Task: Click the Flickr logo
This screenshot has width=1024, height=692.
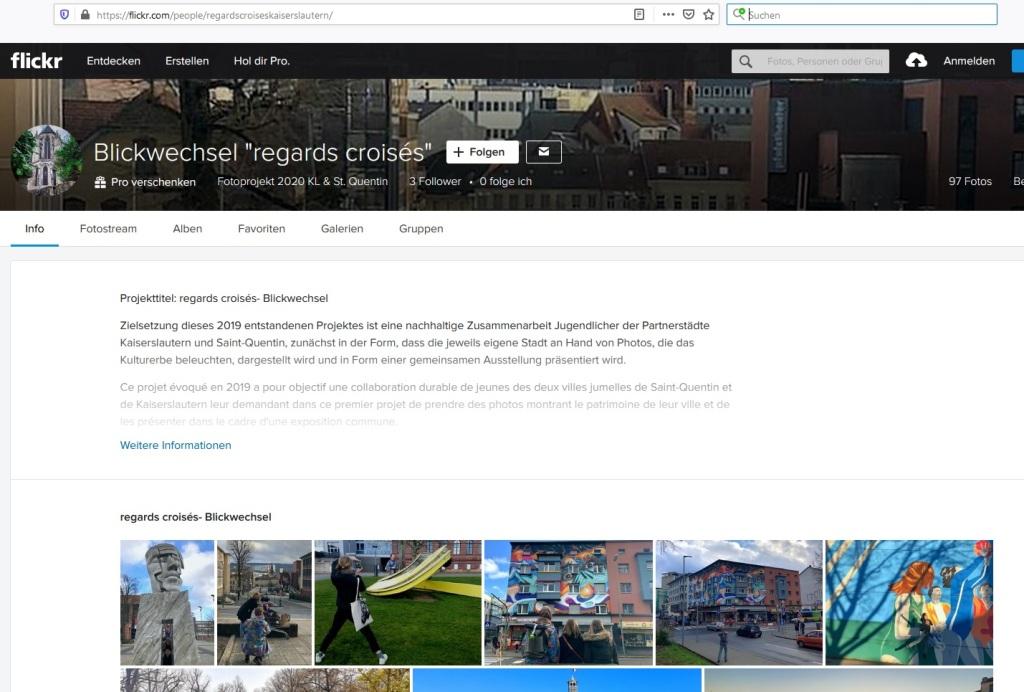Action: (x=36, y=61)
